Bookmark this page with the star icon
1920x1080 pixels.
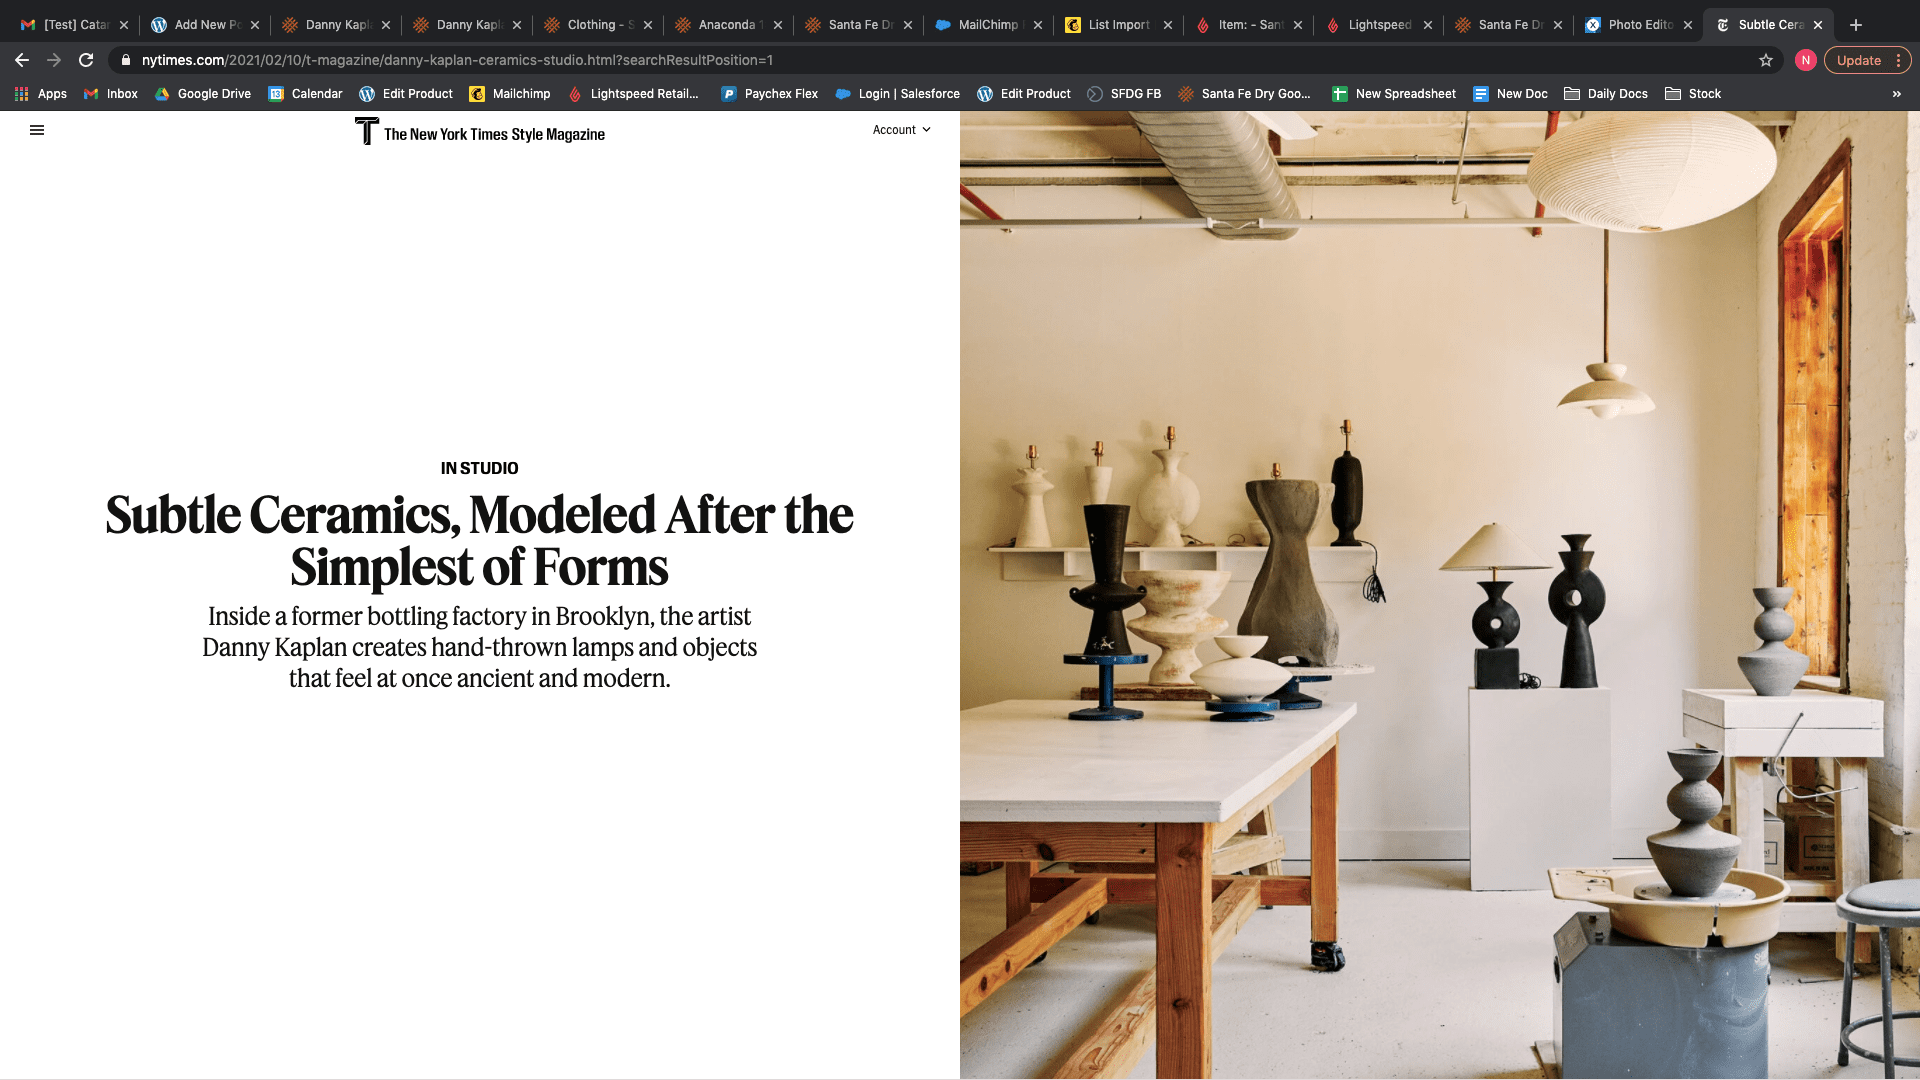[x=1766, y=60]
